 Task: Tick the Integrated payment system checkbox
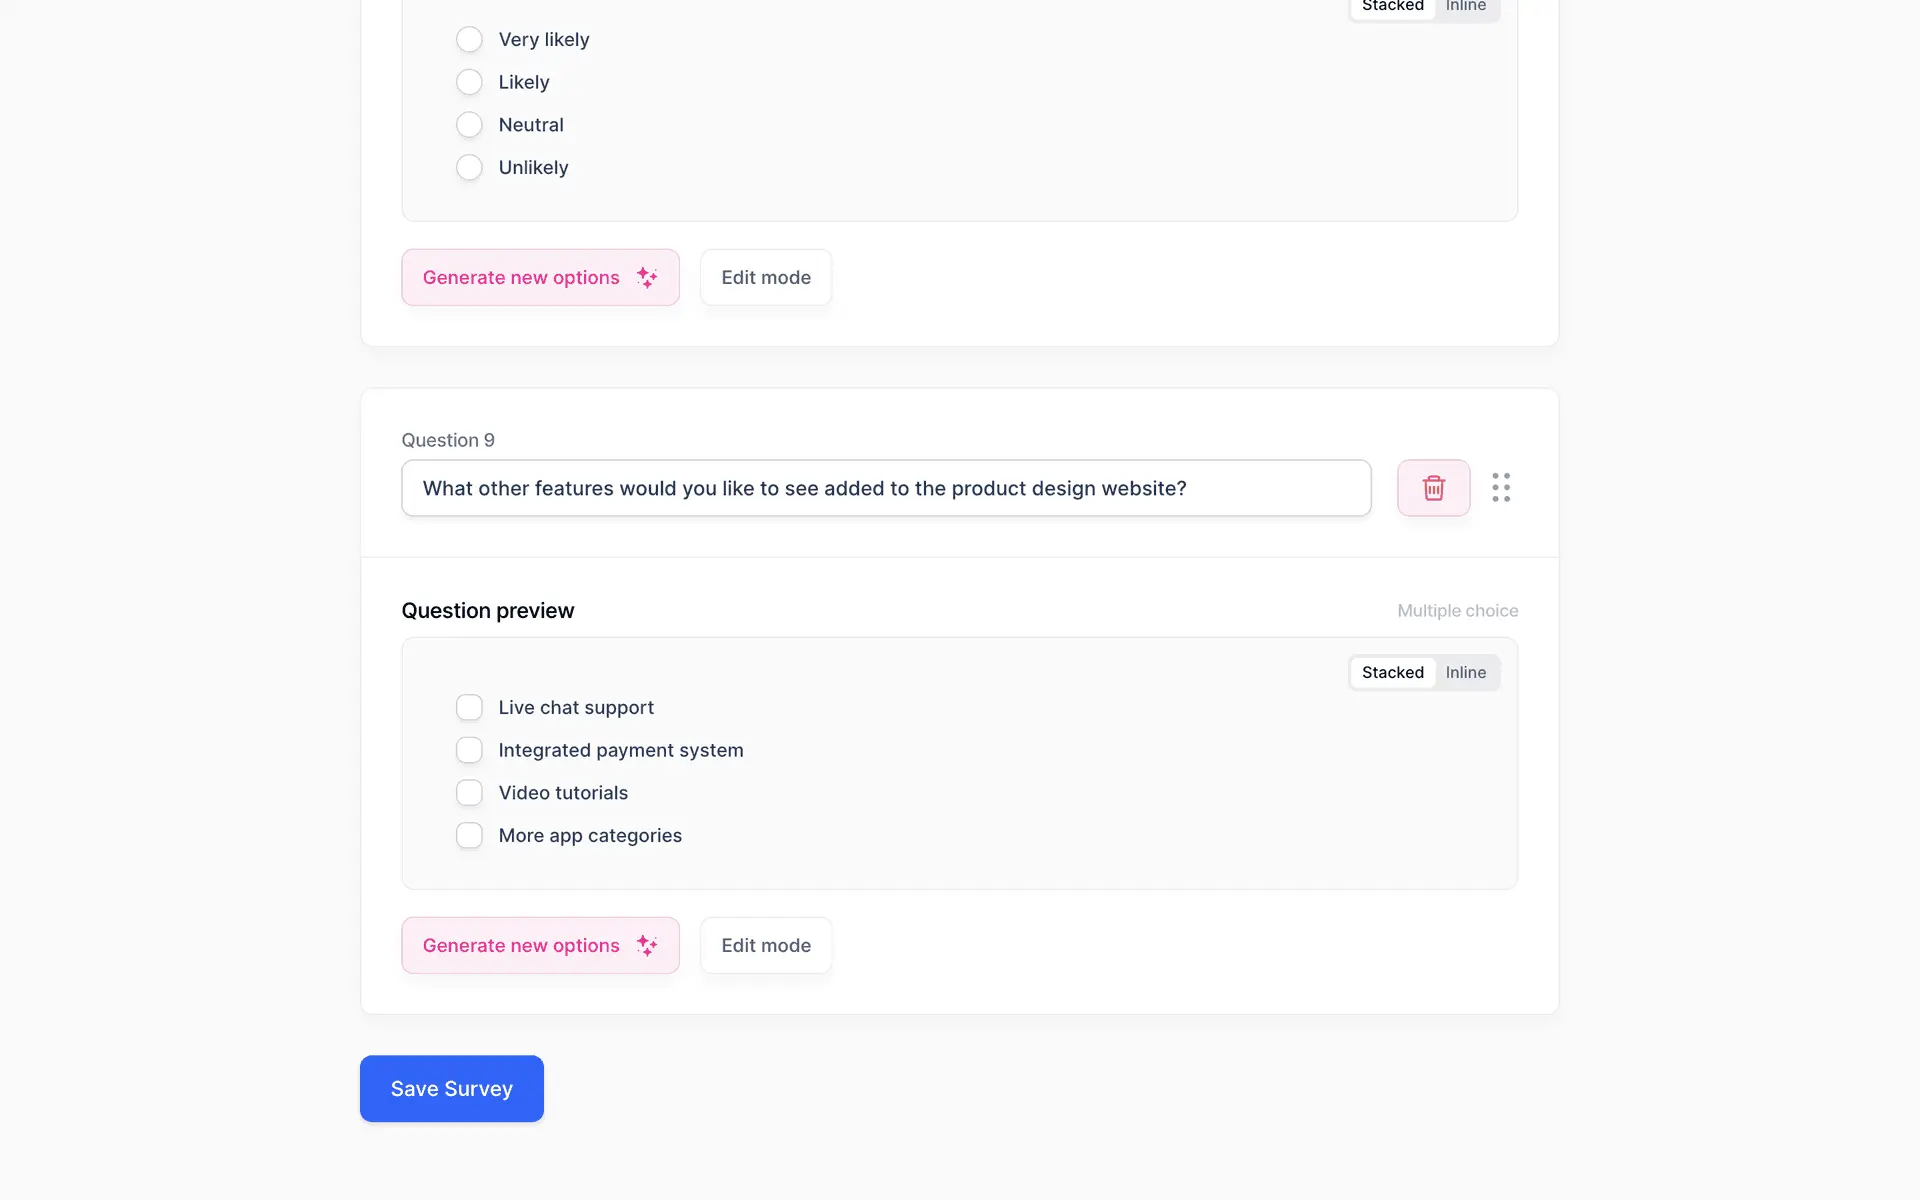pos(469,750)
